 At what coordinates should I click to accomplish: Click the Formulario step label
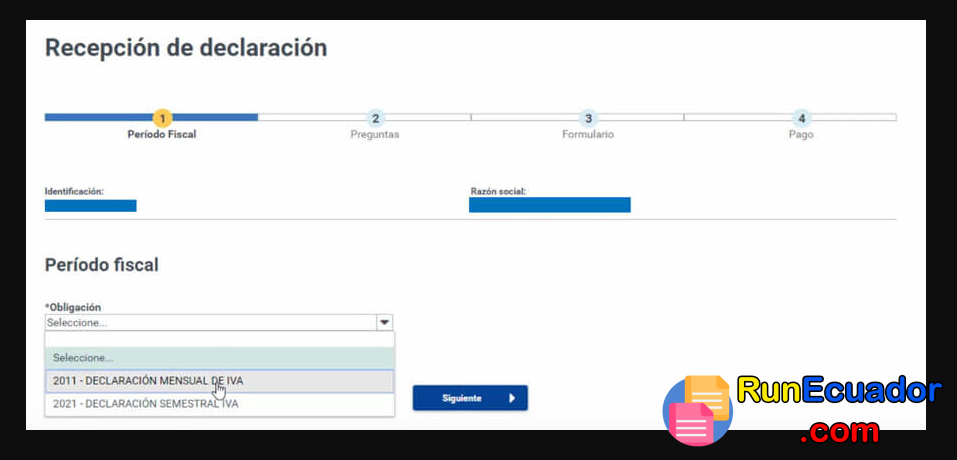click(x=588, y=134)
